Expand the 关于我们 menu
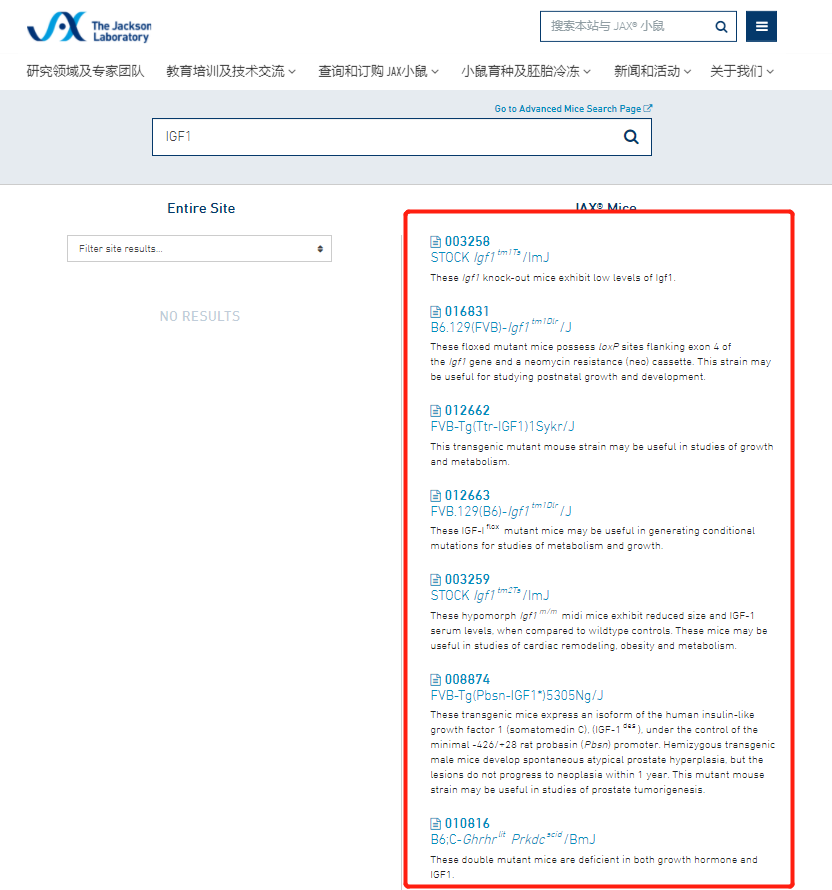This screenshot has height=890, width=832. 742,72
